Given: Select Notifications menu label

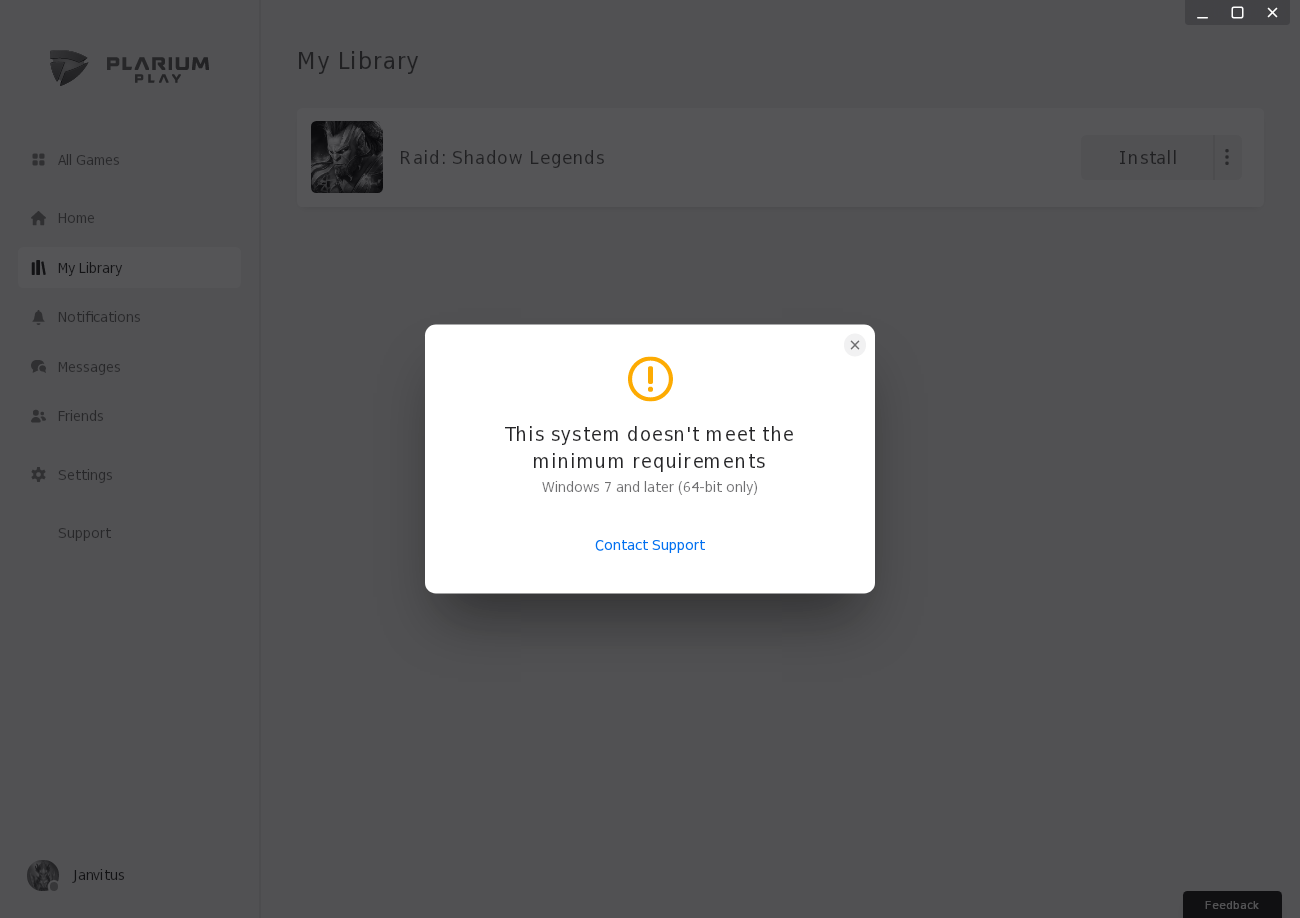Looking at the screenshot, I should 99,317.
